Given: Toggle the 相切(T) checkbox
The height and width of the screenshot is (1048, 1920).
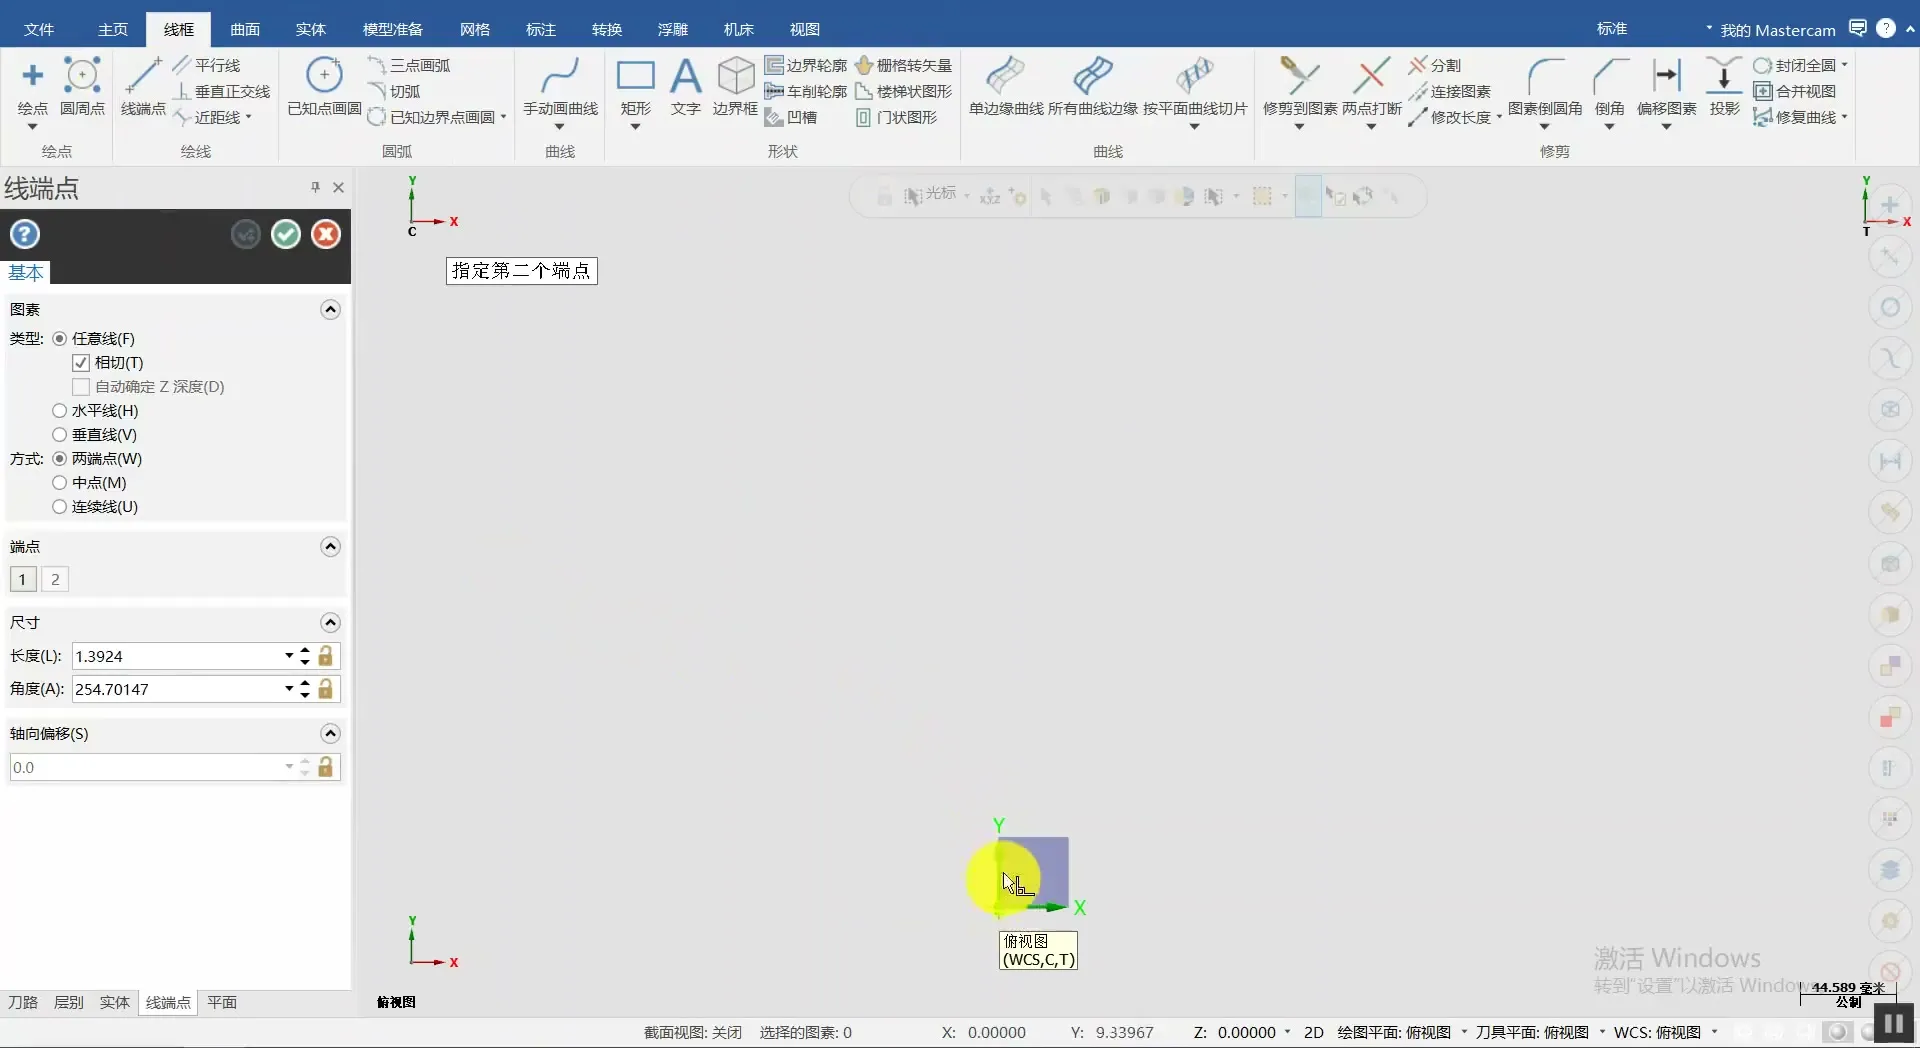Looking at the screenshot, I should pos(82,363).
